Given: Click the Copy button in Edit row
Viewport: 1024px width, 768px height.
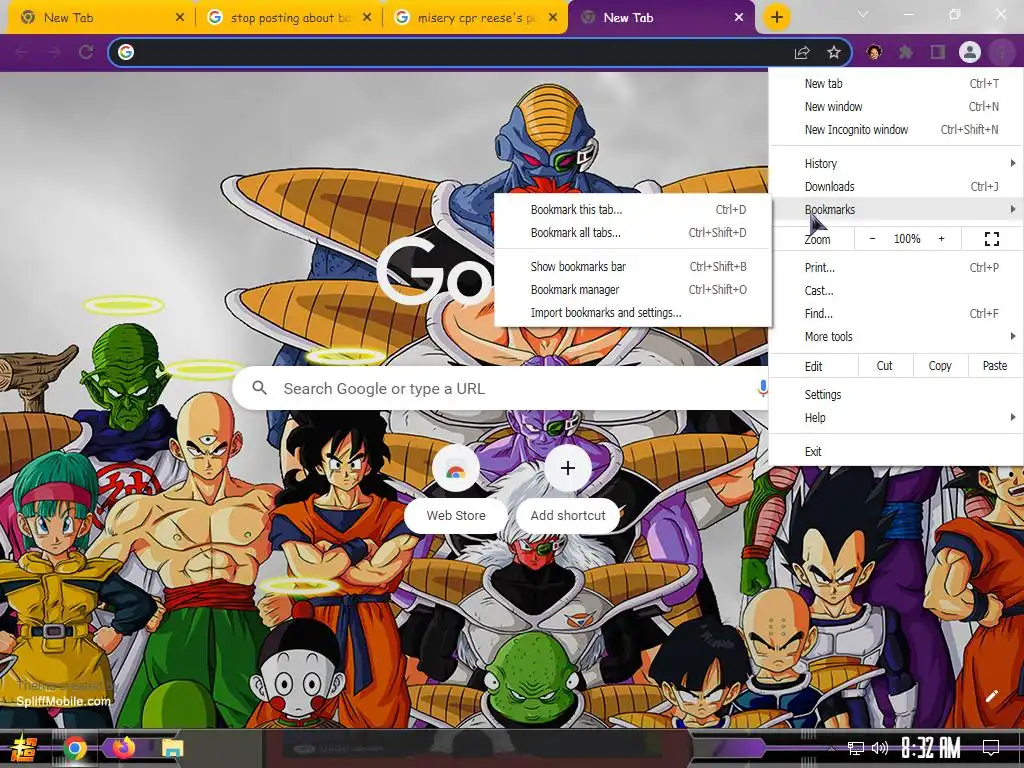Looking at the screenshot, I should click(x=940, y=366).
